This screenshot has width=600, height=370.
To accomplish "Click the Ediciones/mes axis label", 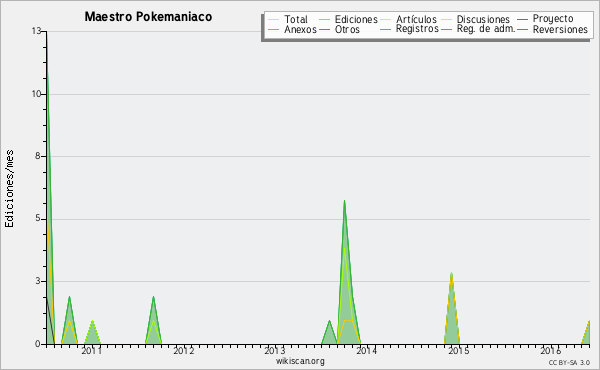I will [x=9, y=189].
